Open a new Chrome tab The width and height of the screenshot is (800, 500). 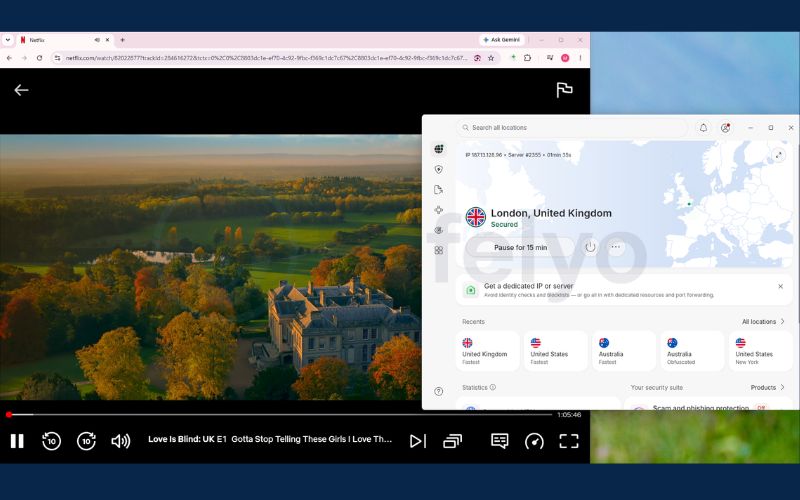pos(122,40)
